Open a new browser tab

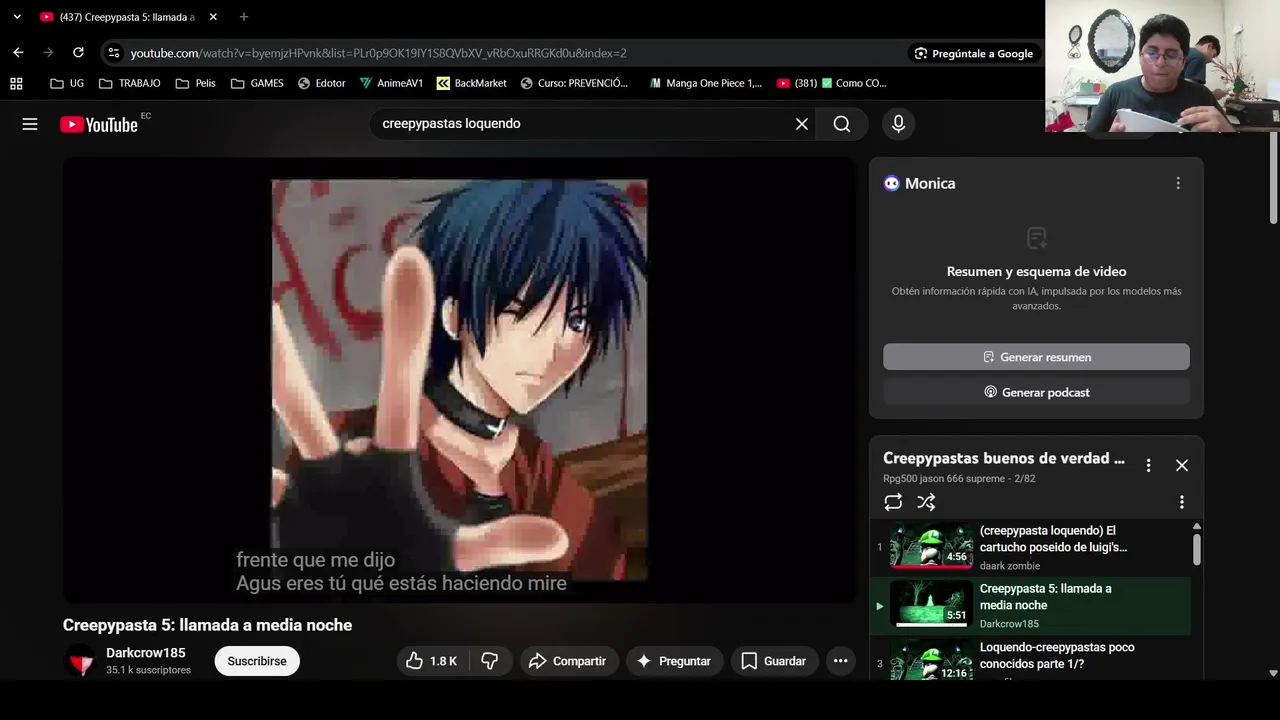pyautogui.click(x=243, y=17)
